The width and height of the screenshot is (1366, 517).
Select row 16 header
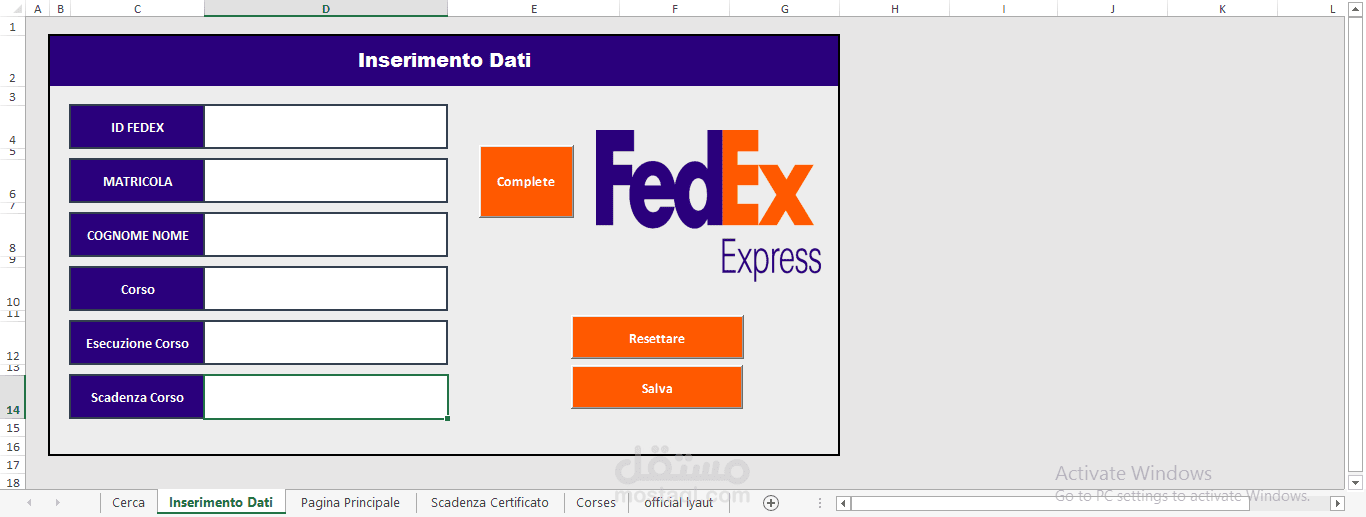pyautogui.click(x=12, y=446)
